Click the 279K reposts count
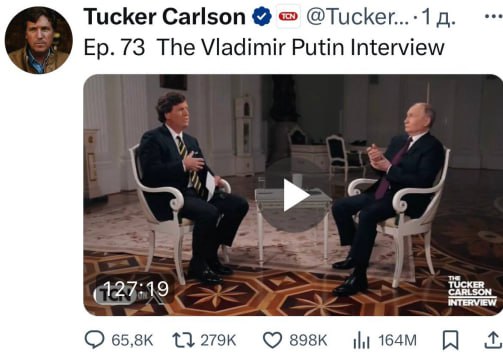The height and width of the screenshot is (362, 503). coord(218,341)
